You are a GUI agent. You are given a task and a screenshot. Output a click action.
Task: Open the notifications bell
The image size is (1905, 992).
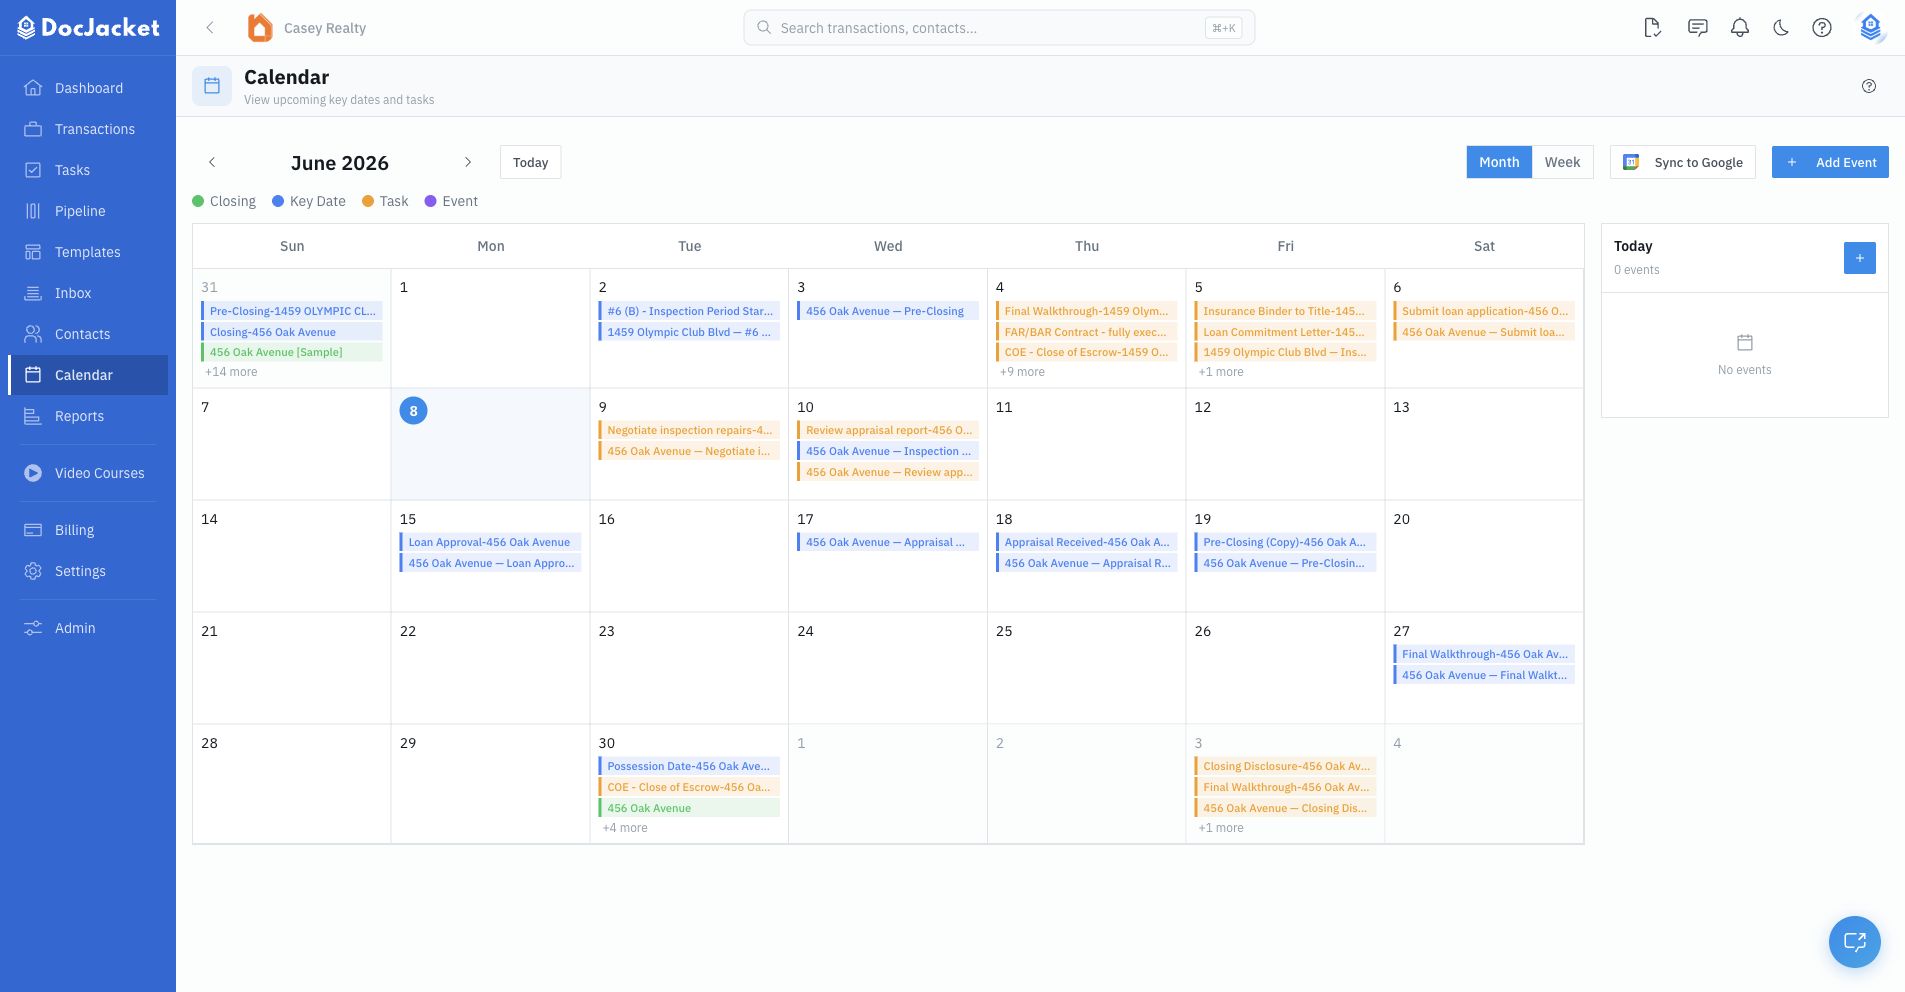1740,28
